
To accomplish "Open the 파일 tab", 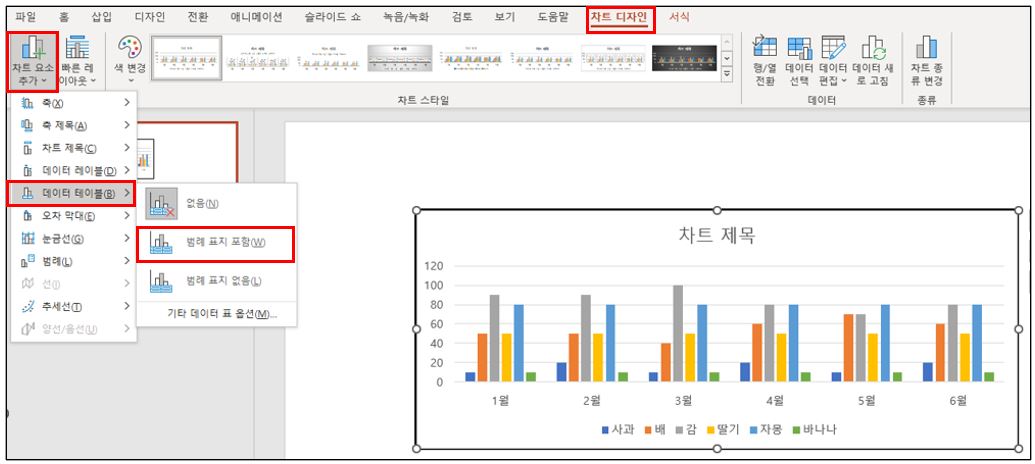I will point(26,17).
